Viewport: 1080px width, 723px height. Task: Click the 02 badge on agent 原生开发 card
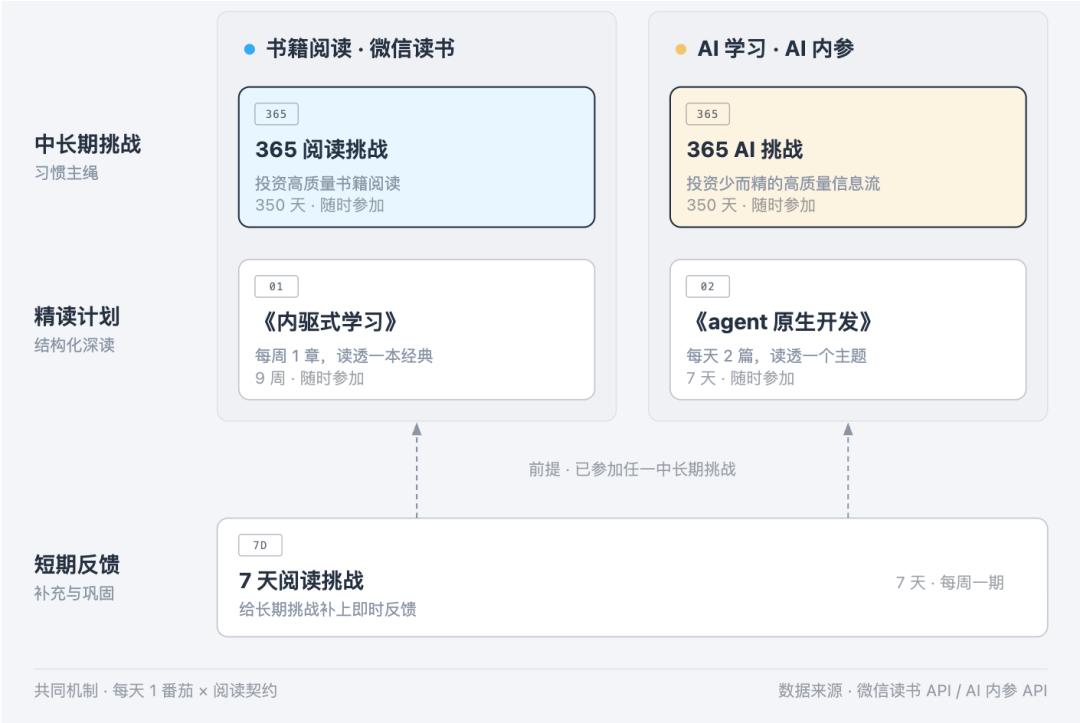pyautogui.click(x=707, y=286)
